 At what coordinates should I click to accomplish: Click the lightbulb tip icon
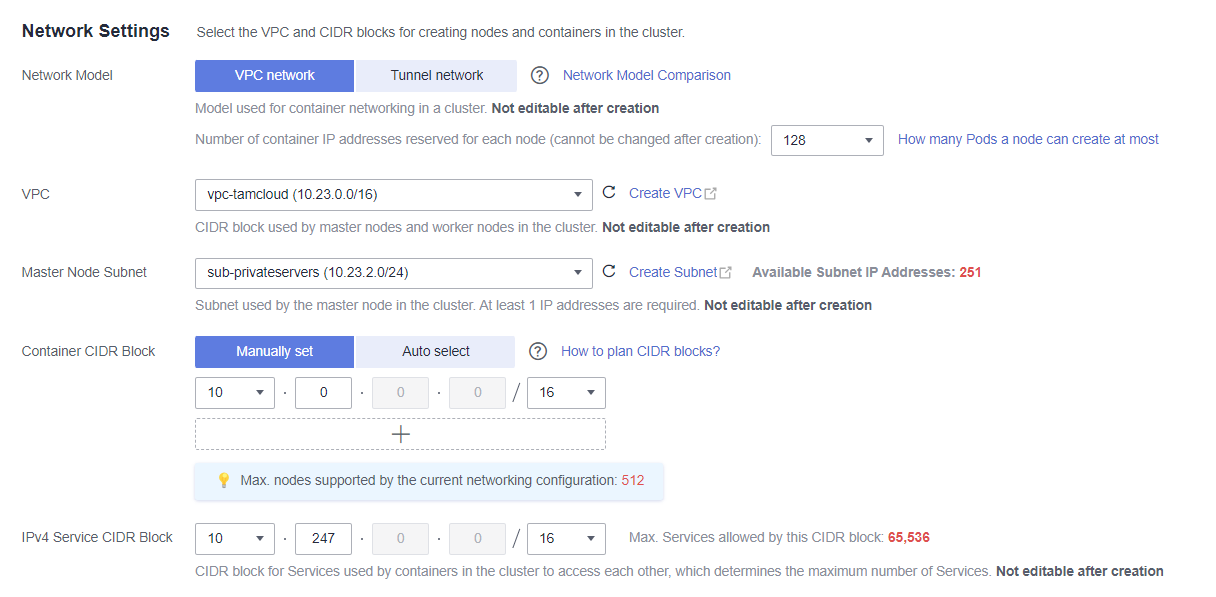223,481
